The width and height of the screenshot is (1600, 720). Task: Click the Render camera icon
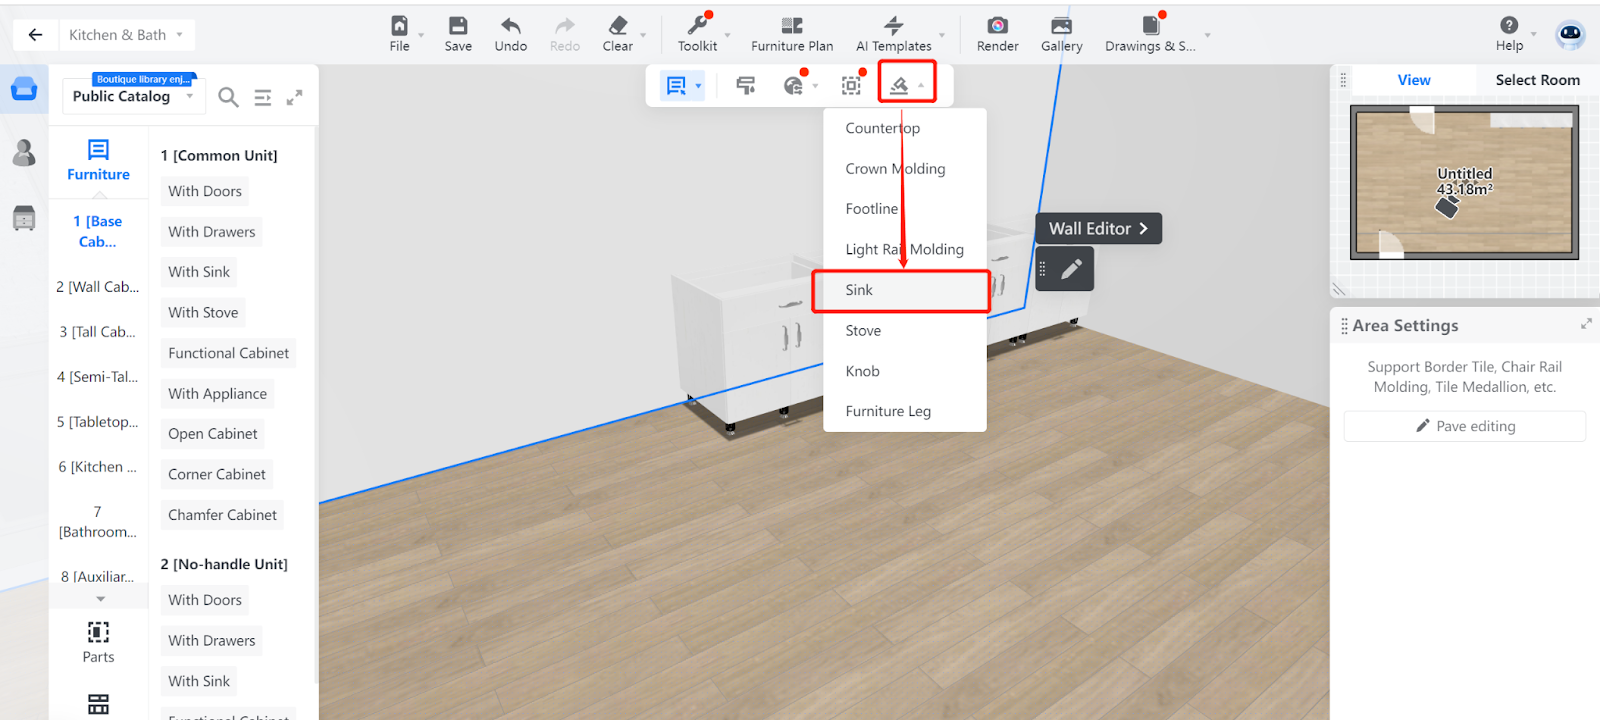pos(997,26)
